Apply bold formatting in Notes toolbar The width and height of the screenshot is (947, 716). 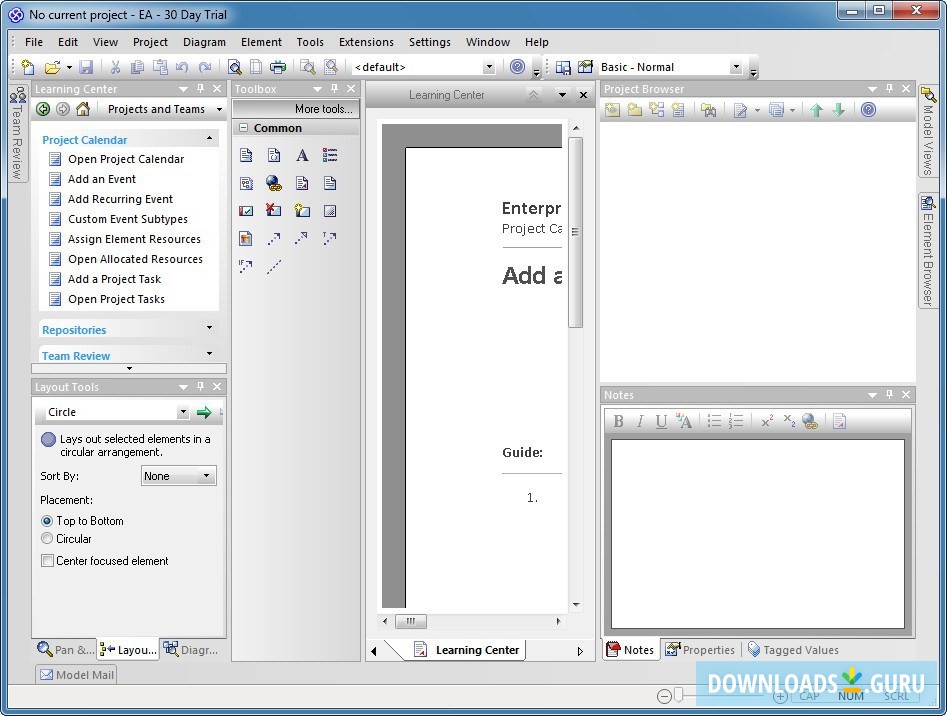click(x=618, y=421)
